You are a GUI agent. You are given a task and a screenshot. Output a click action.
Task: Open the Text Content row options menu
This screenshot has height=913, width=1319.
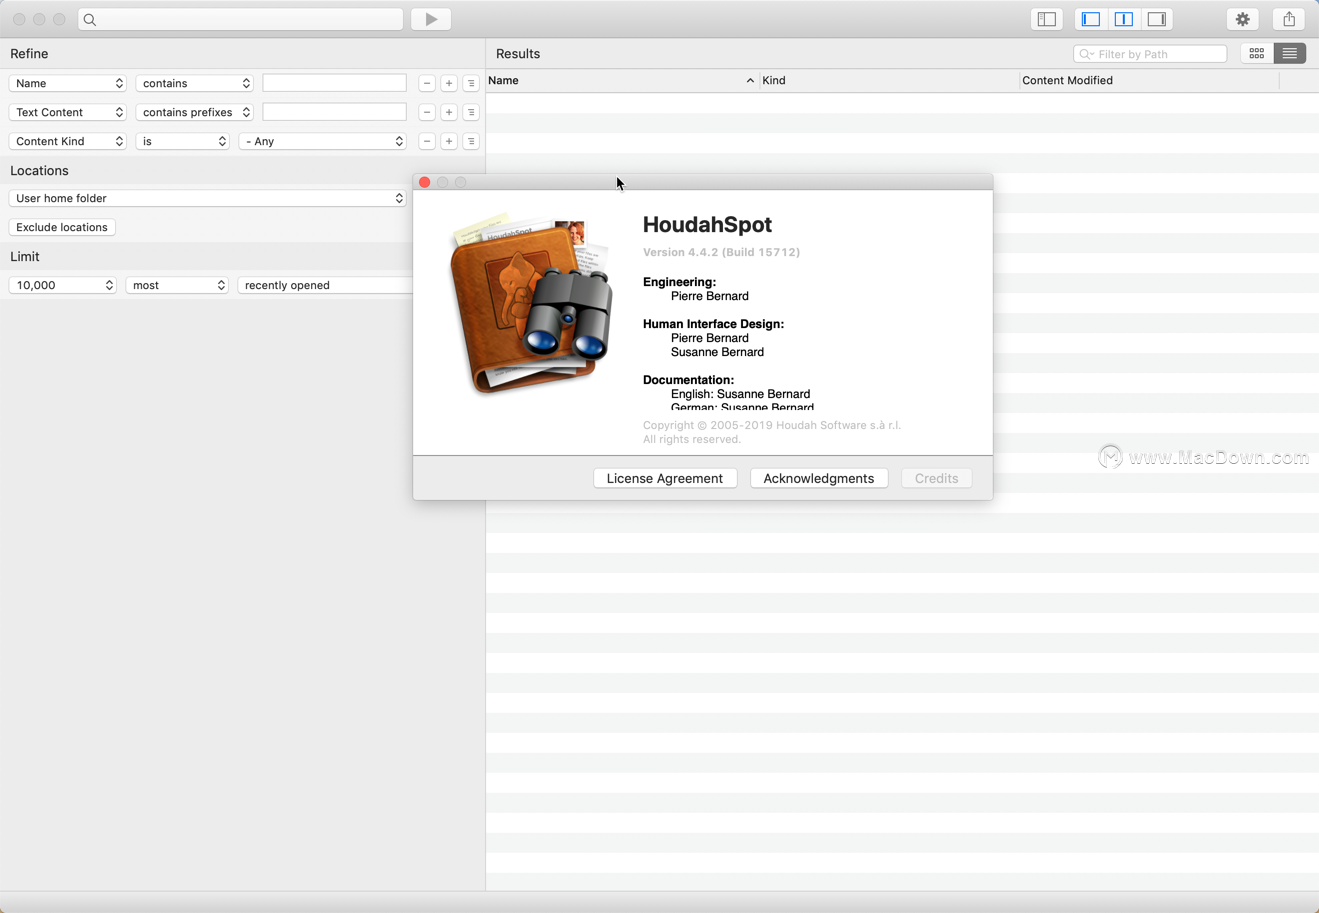pyautogui.click(x=471, y=112)
